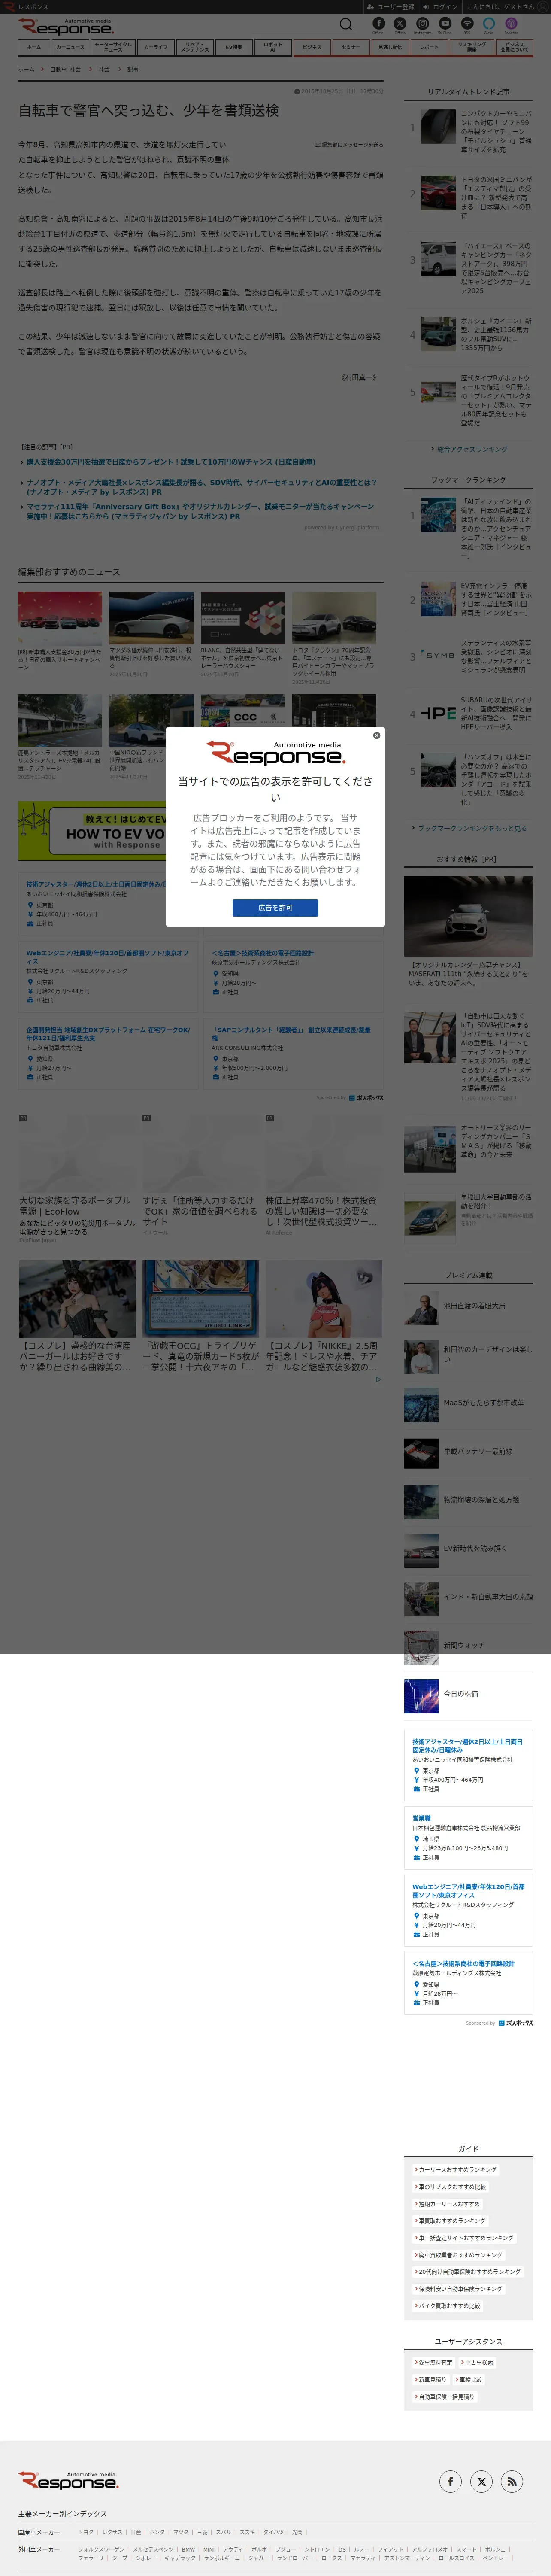Click 新車見積り assistance button
The height and width of the screenshot is (2576, 551).
coord(431,2379)
